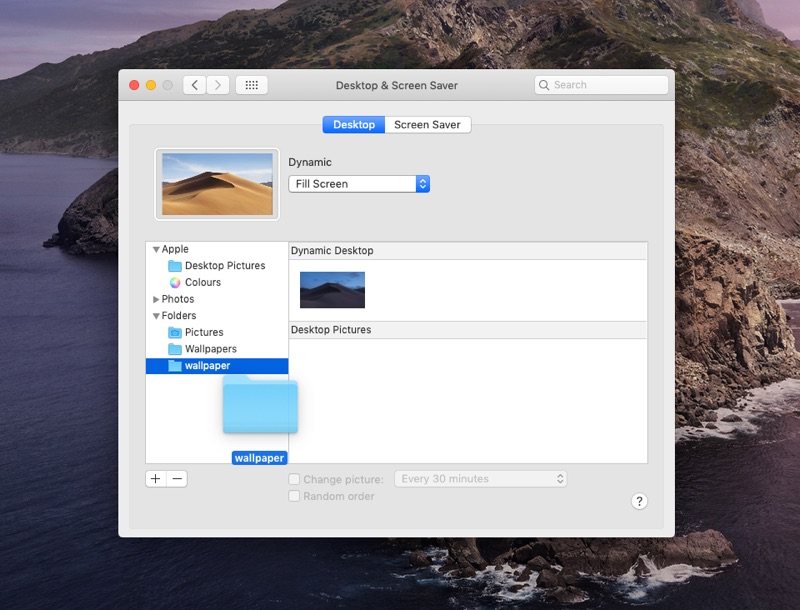Click the Desktop Pictures folder icon

pyautogui.click(x=175, y=266)
